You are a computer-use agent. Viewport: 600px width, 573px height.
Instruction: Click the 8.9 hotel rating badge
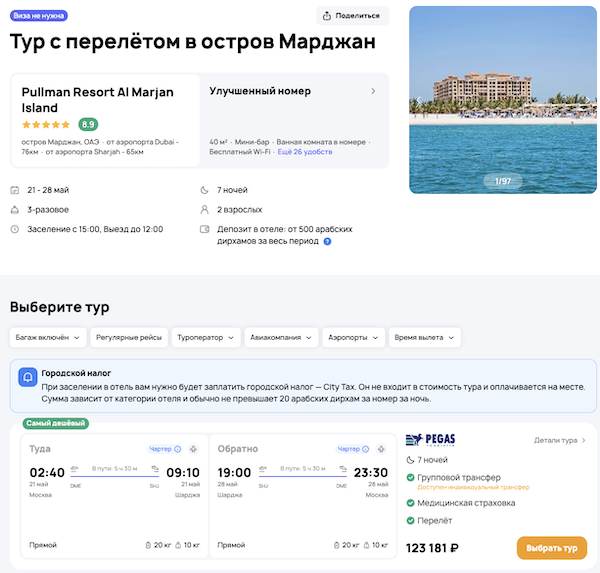pyautogui.click(x=88, y=125)
